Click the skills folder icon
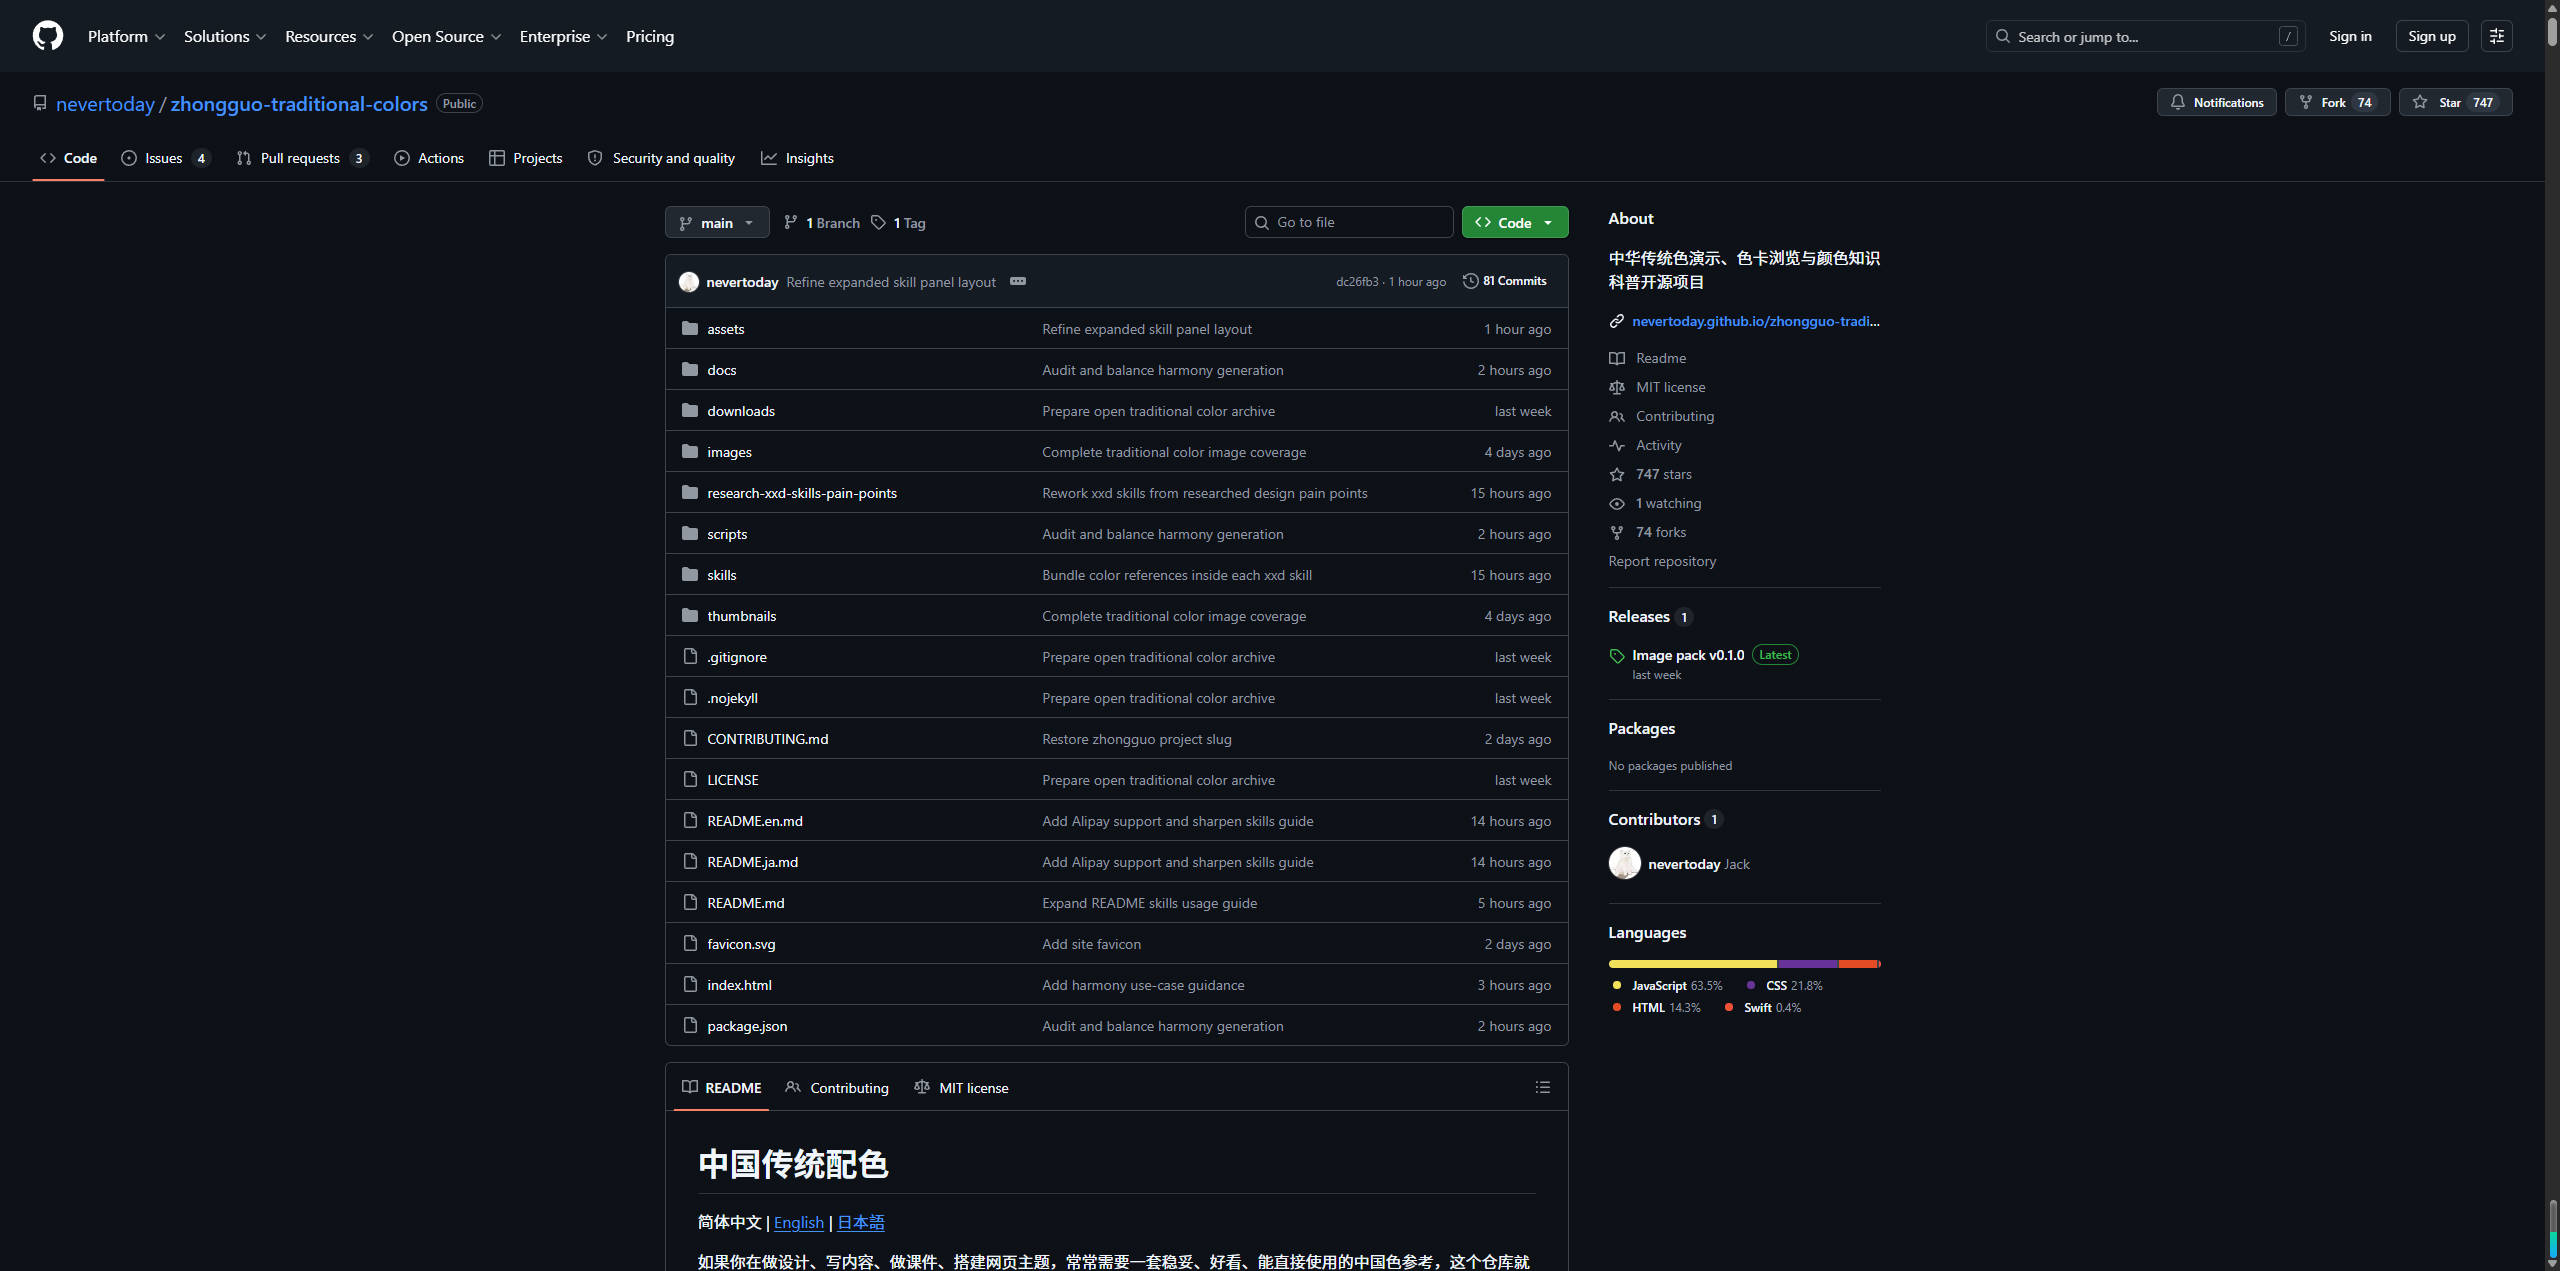Viewport: 2560px width, 1271px height. (x=689, y=574)
